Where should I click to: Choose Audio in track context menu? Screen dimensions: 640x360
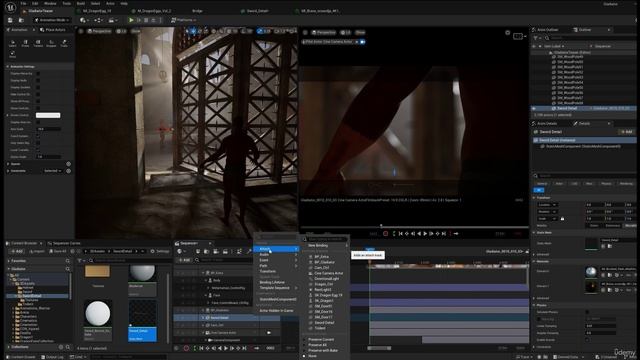coord(264,254)
